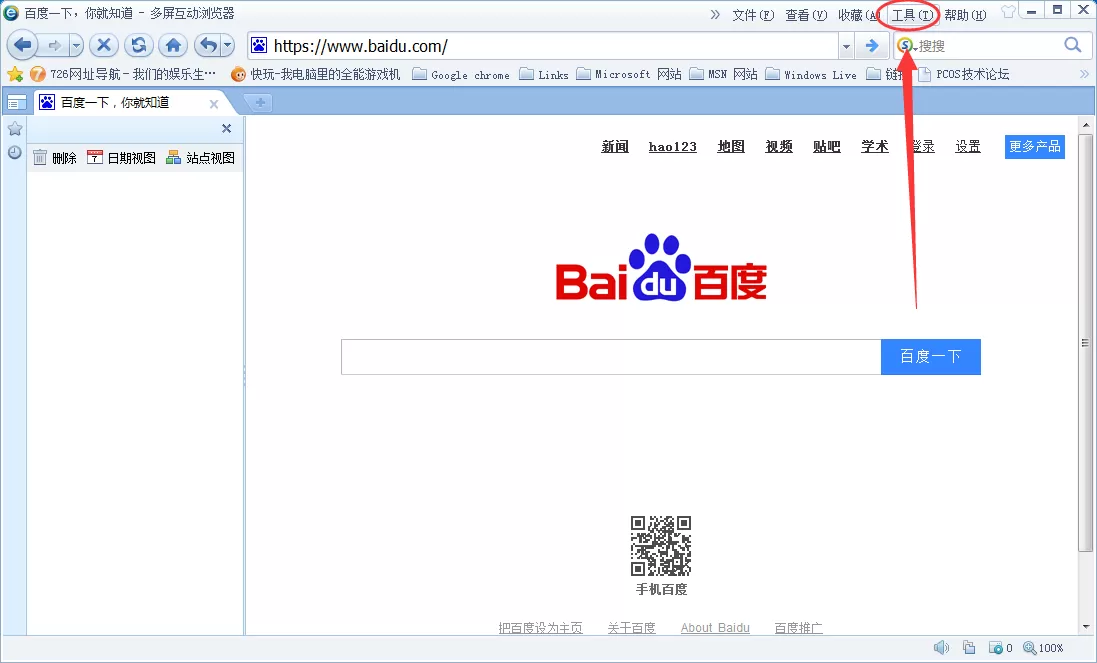Click the blue Go arrow button
Screen dimensions: 1097x663
[872, 46]
